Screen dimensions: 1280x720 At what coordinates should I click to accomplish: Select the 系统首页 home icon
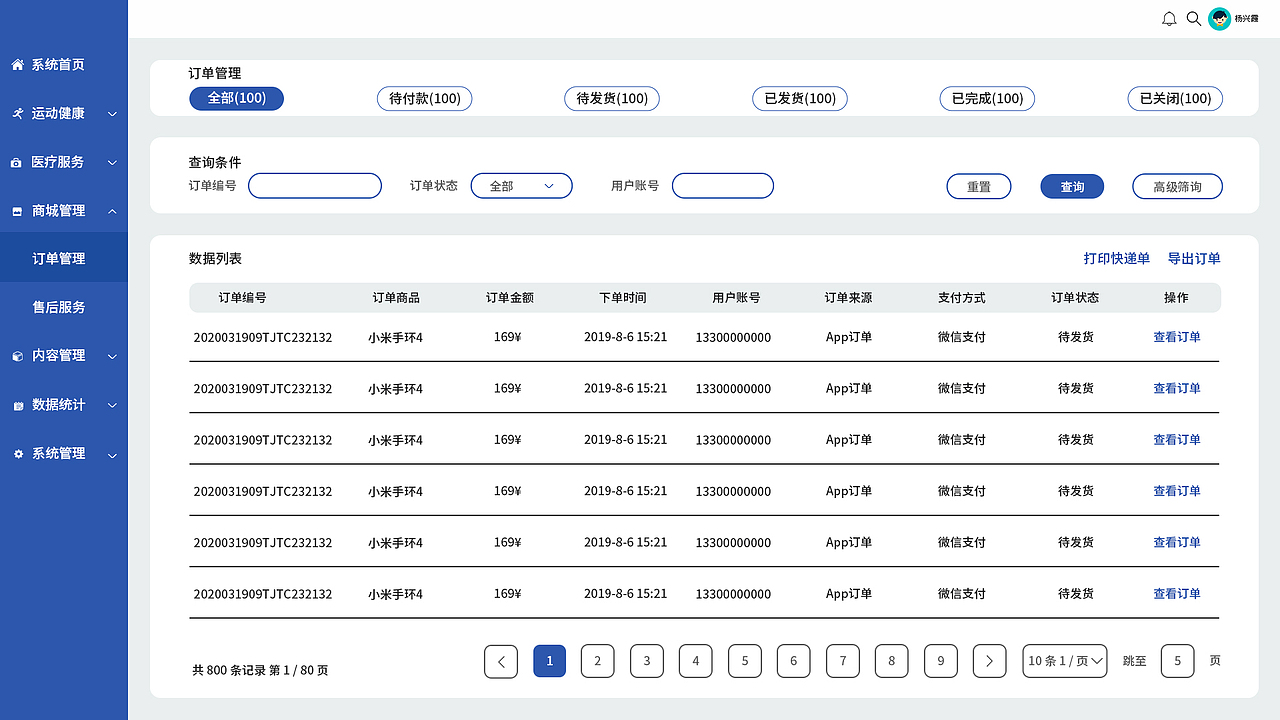pos(15,64)
